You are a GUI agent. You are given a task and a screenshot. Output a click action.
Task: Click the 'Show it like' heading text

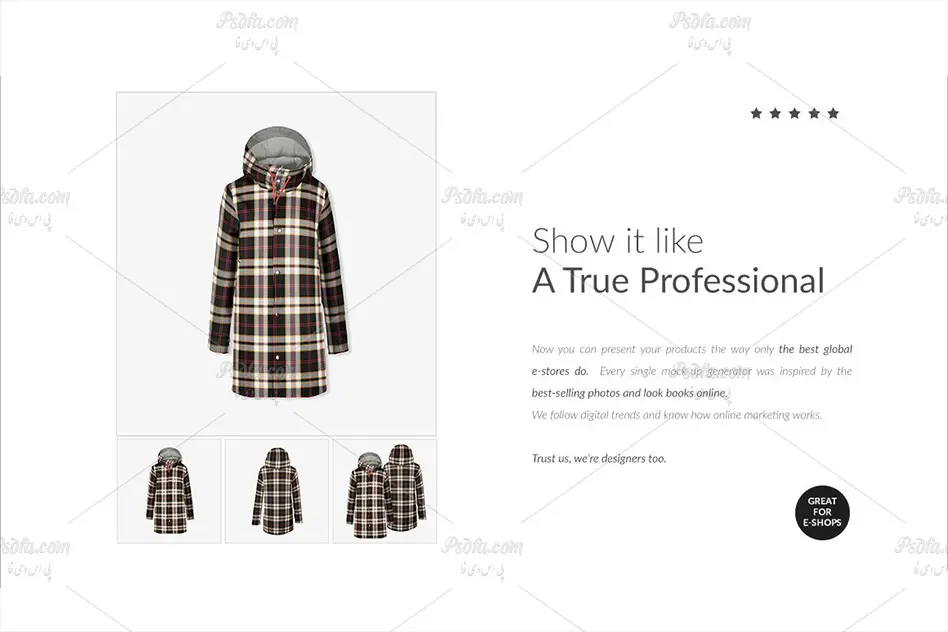[617, 241]
